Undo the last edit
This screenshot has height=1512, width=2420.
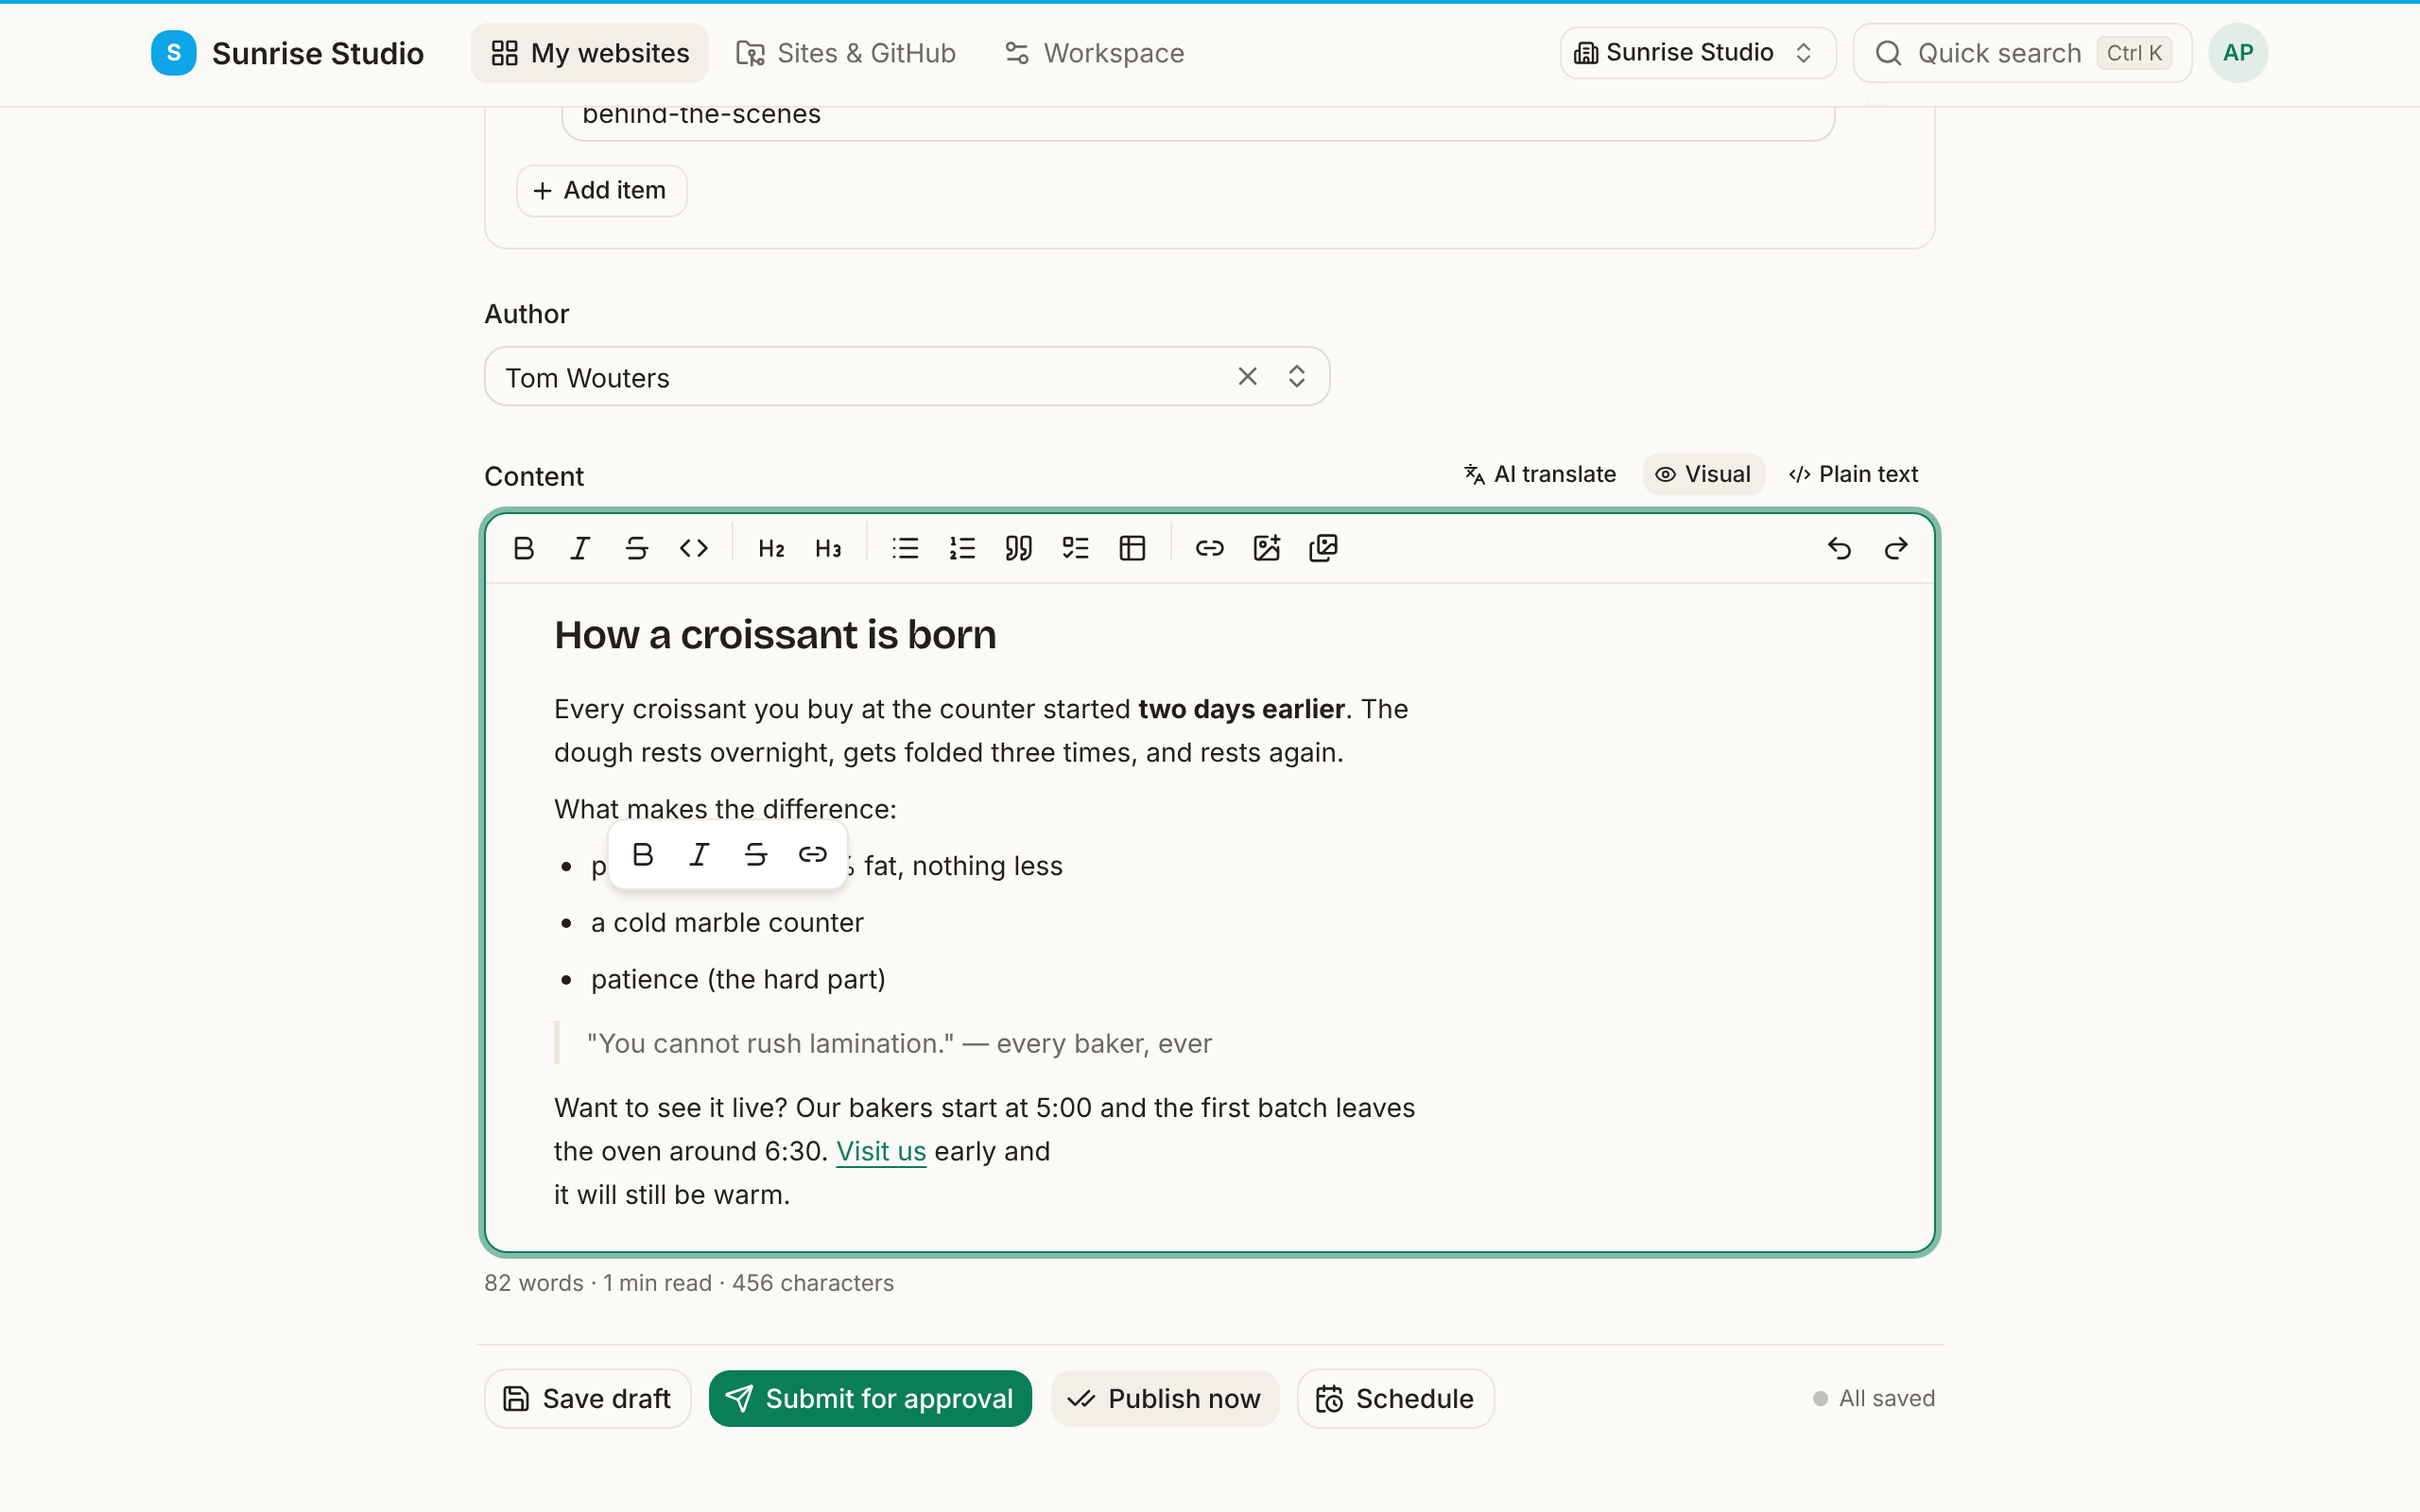click(1839, 548)
